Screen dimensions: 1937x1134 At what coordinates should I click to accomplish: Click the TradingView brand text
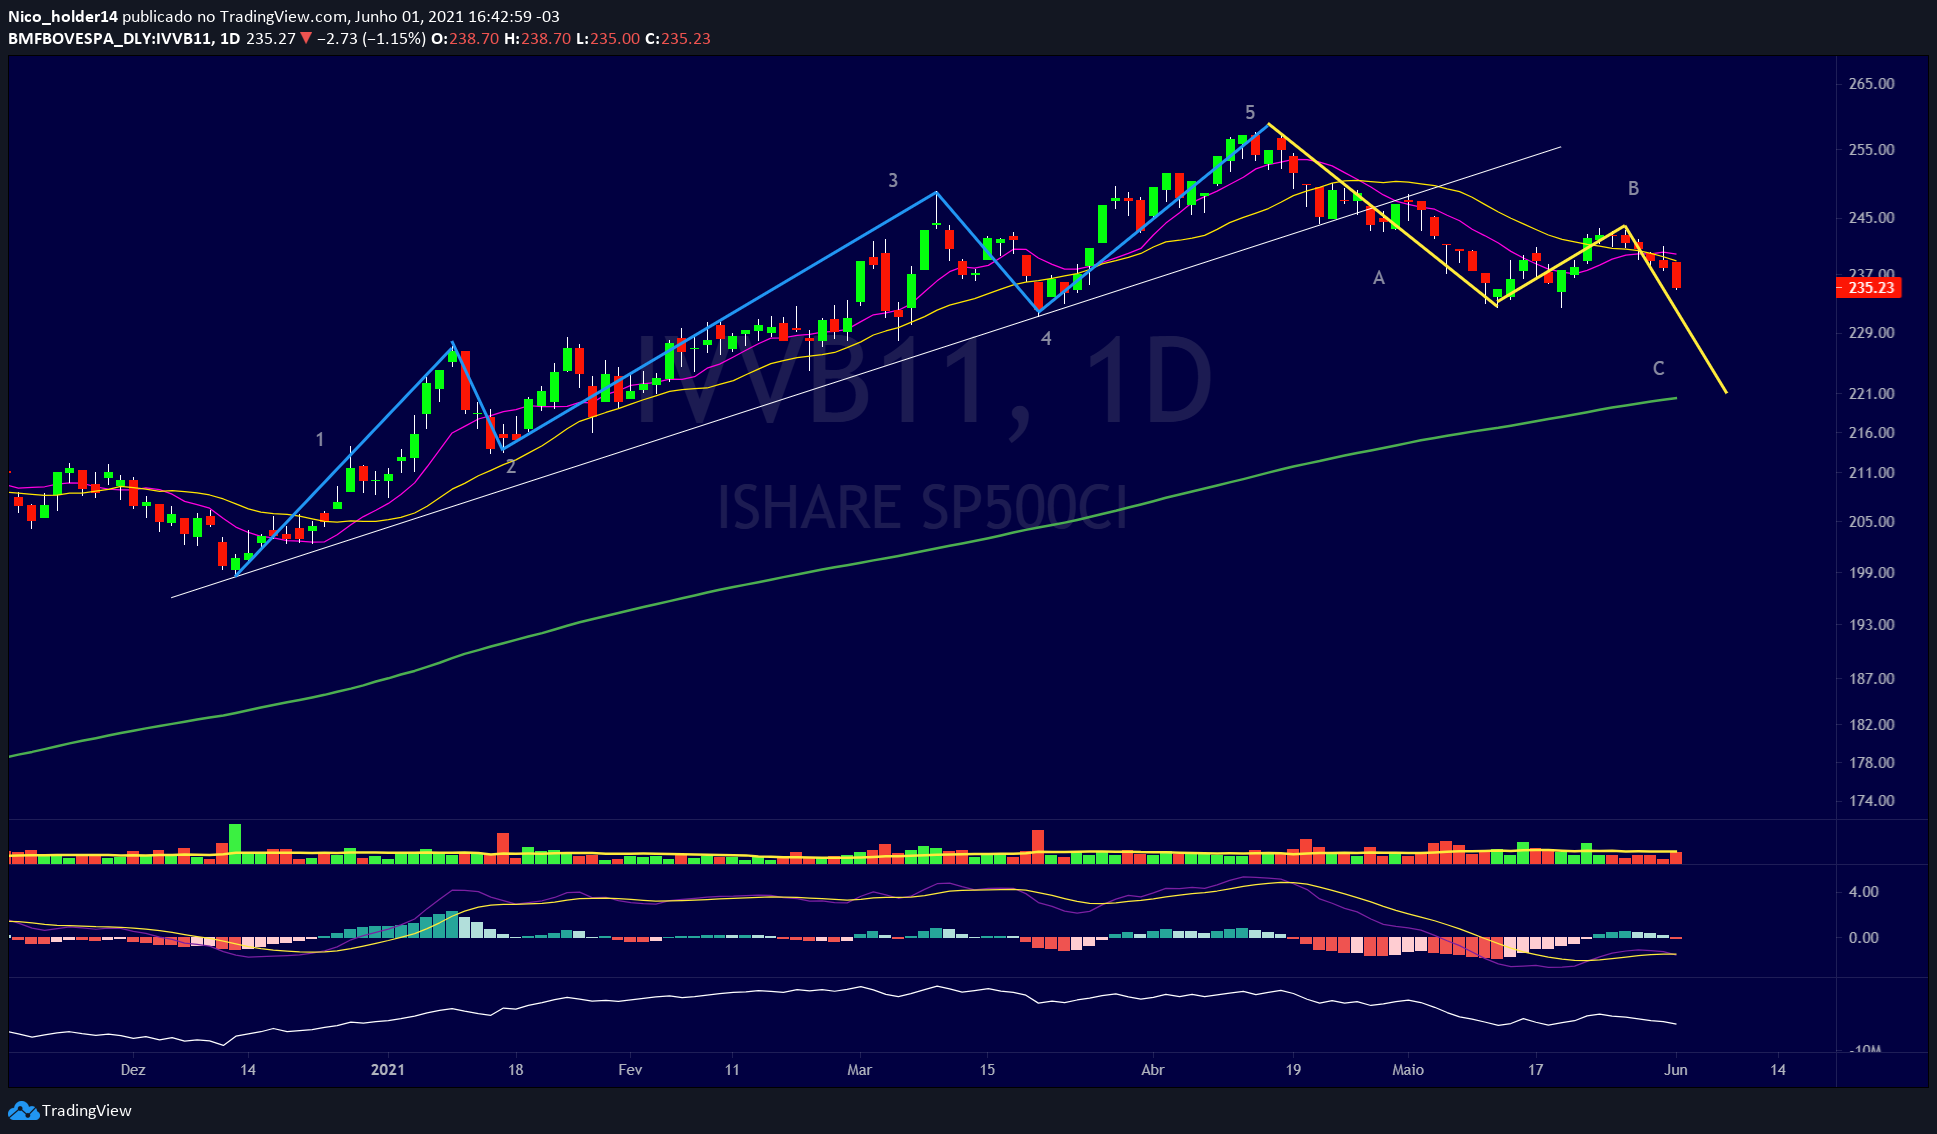87,1110
